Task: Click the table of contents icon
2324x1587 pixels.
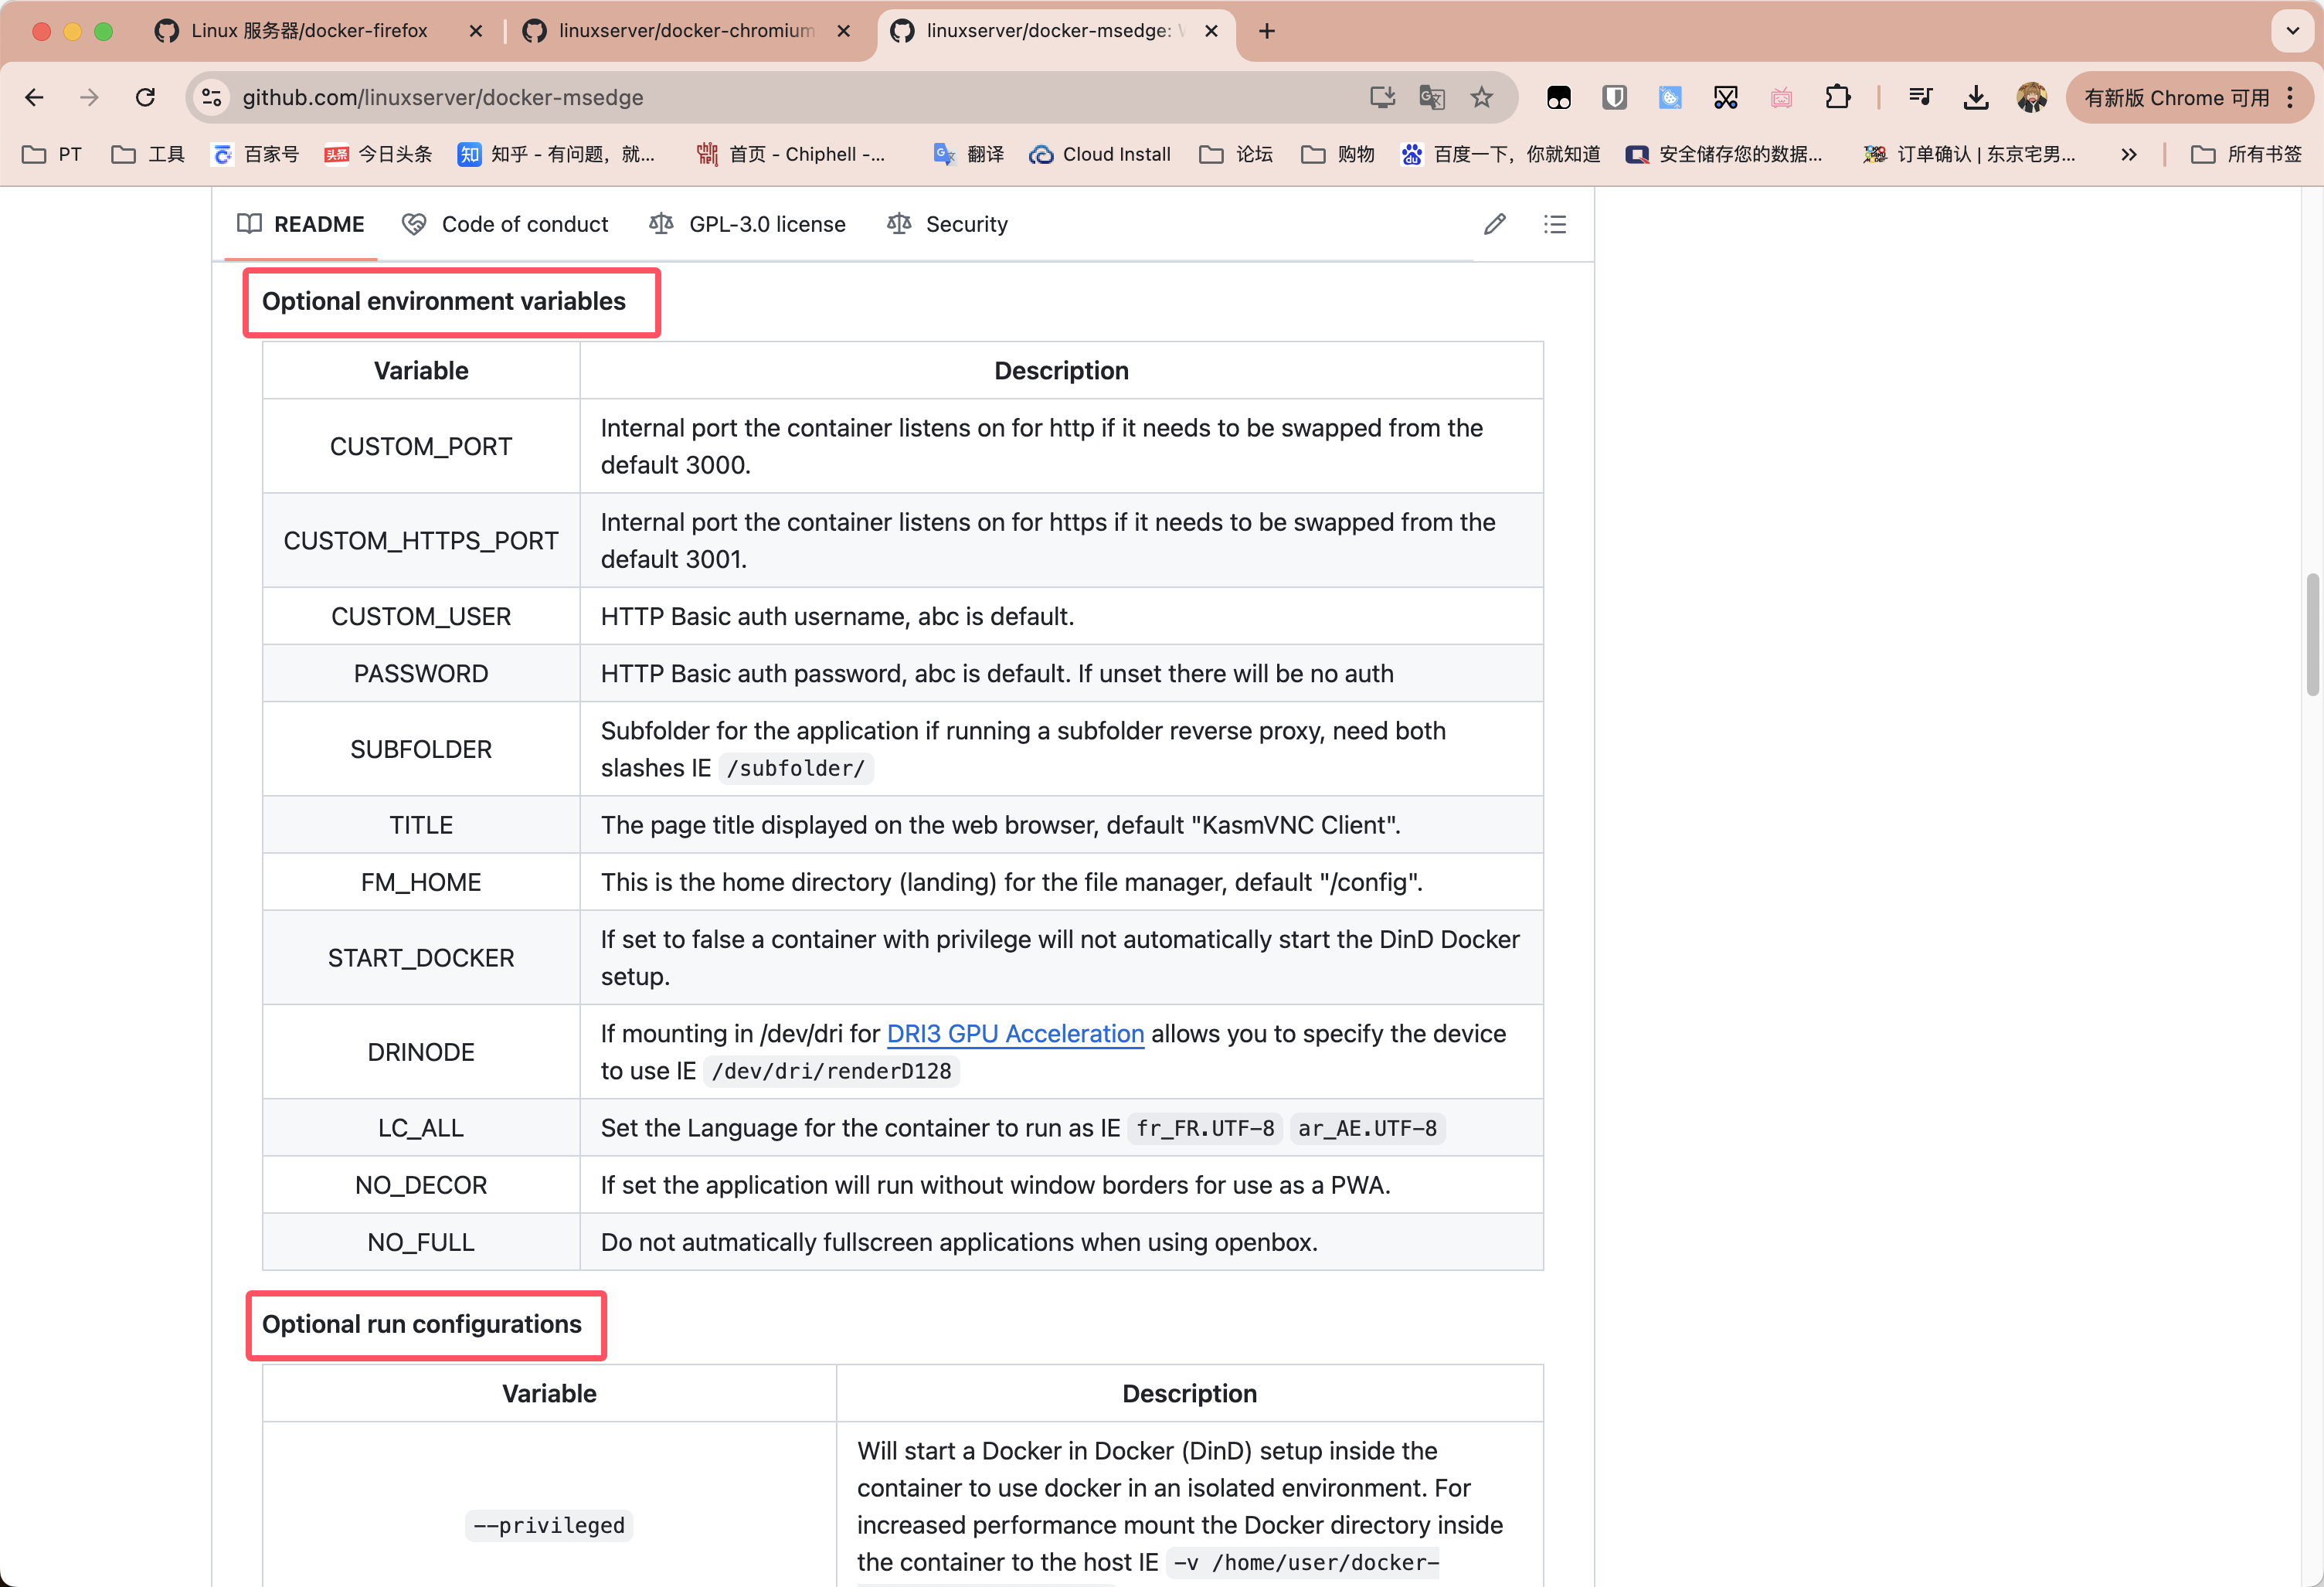Action: tap(1552, 224)
